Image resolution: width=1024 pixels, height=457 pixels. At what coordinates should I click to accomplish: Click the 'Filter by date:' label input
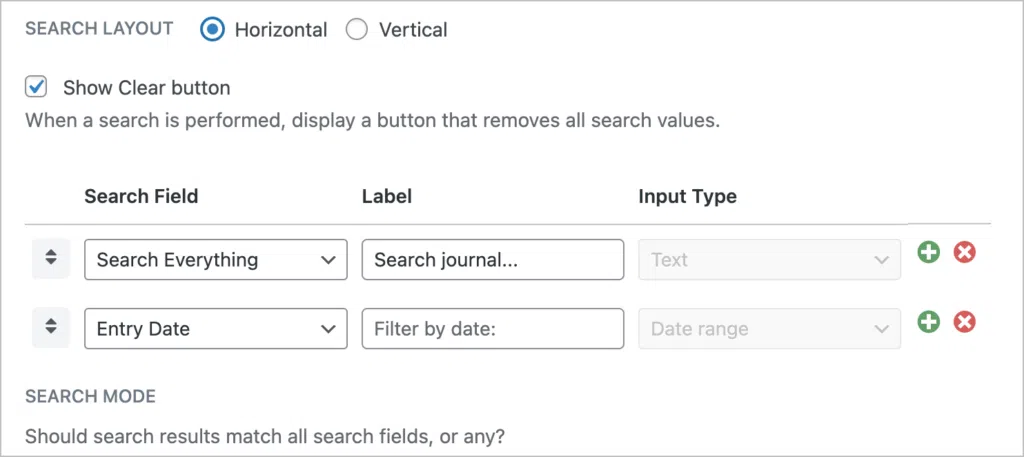[x=493, y=328]
